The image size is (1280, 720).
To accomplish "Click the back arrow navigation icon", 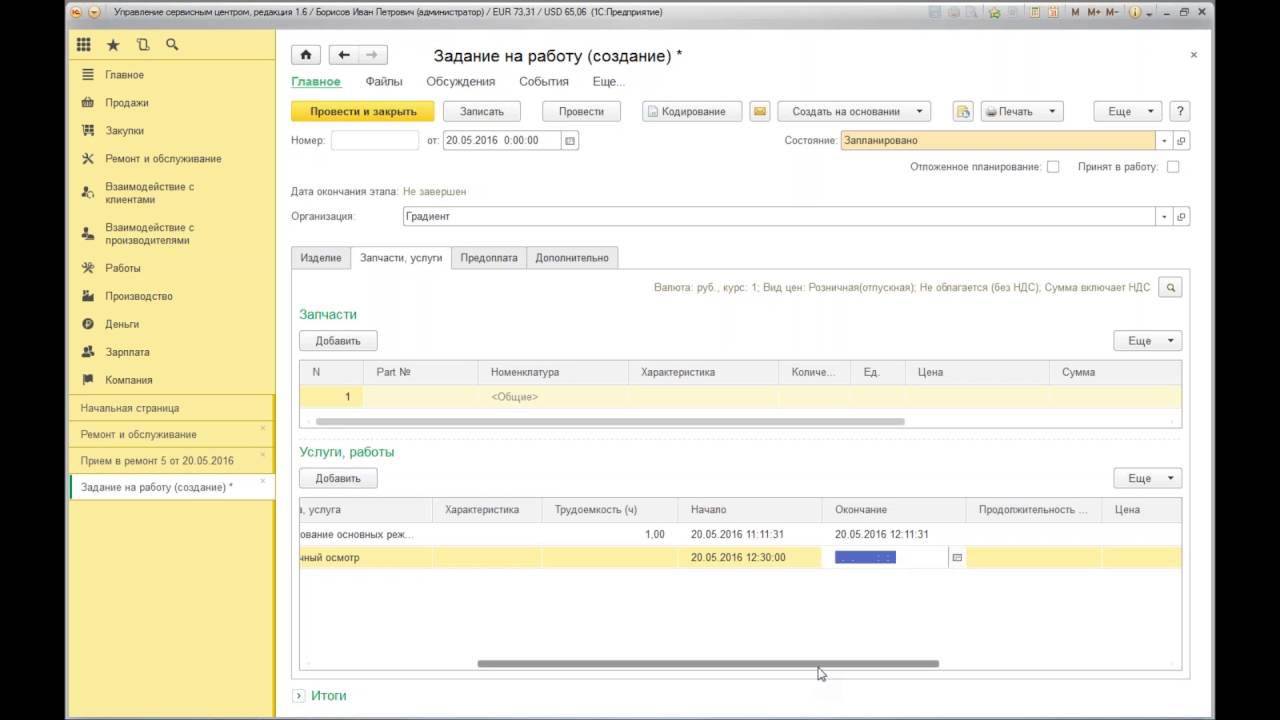I will [x=344, y=55].
